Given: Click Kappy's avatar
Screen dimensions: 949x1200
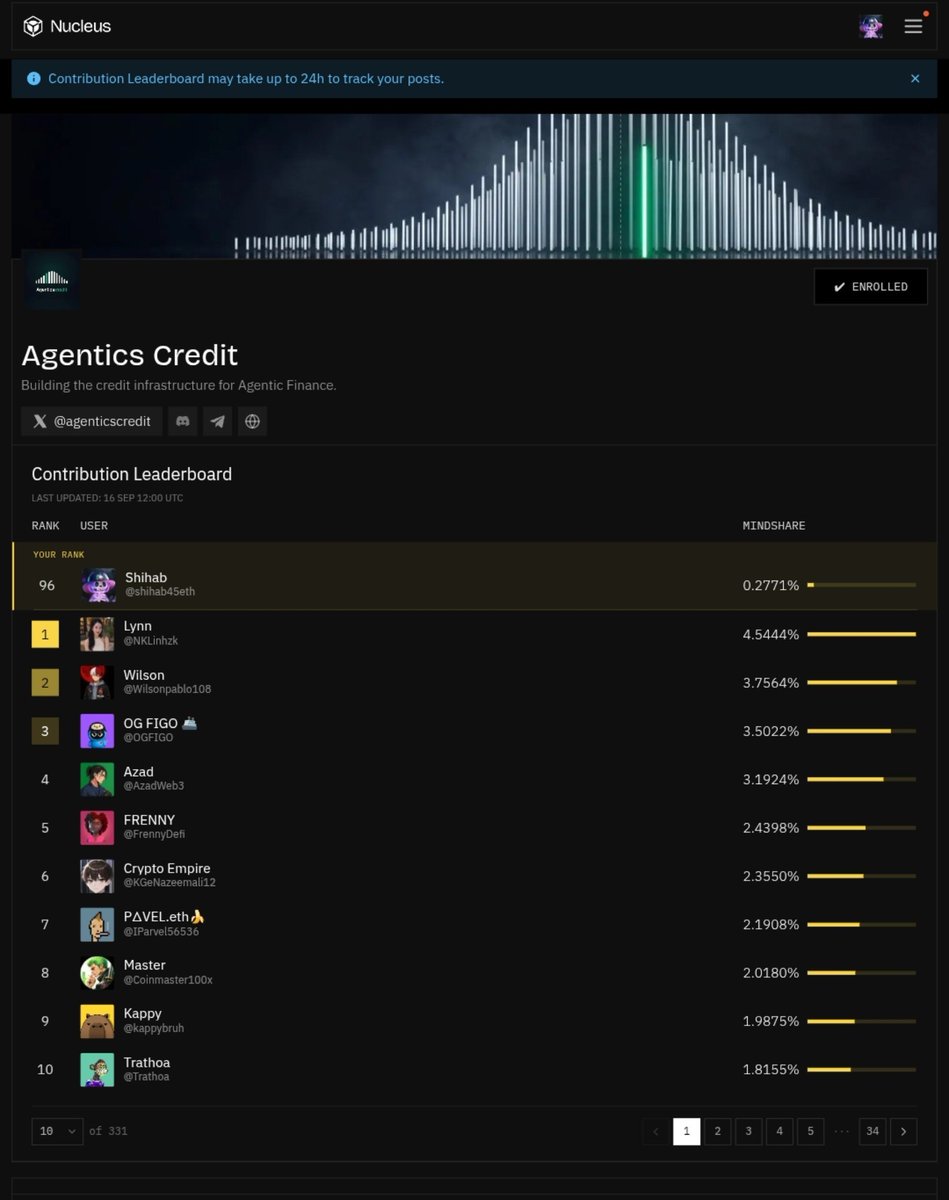Looking at the screenshot, I should click(97, 1021).
